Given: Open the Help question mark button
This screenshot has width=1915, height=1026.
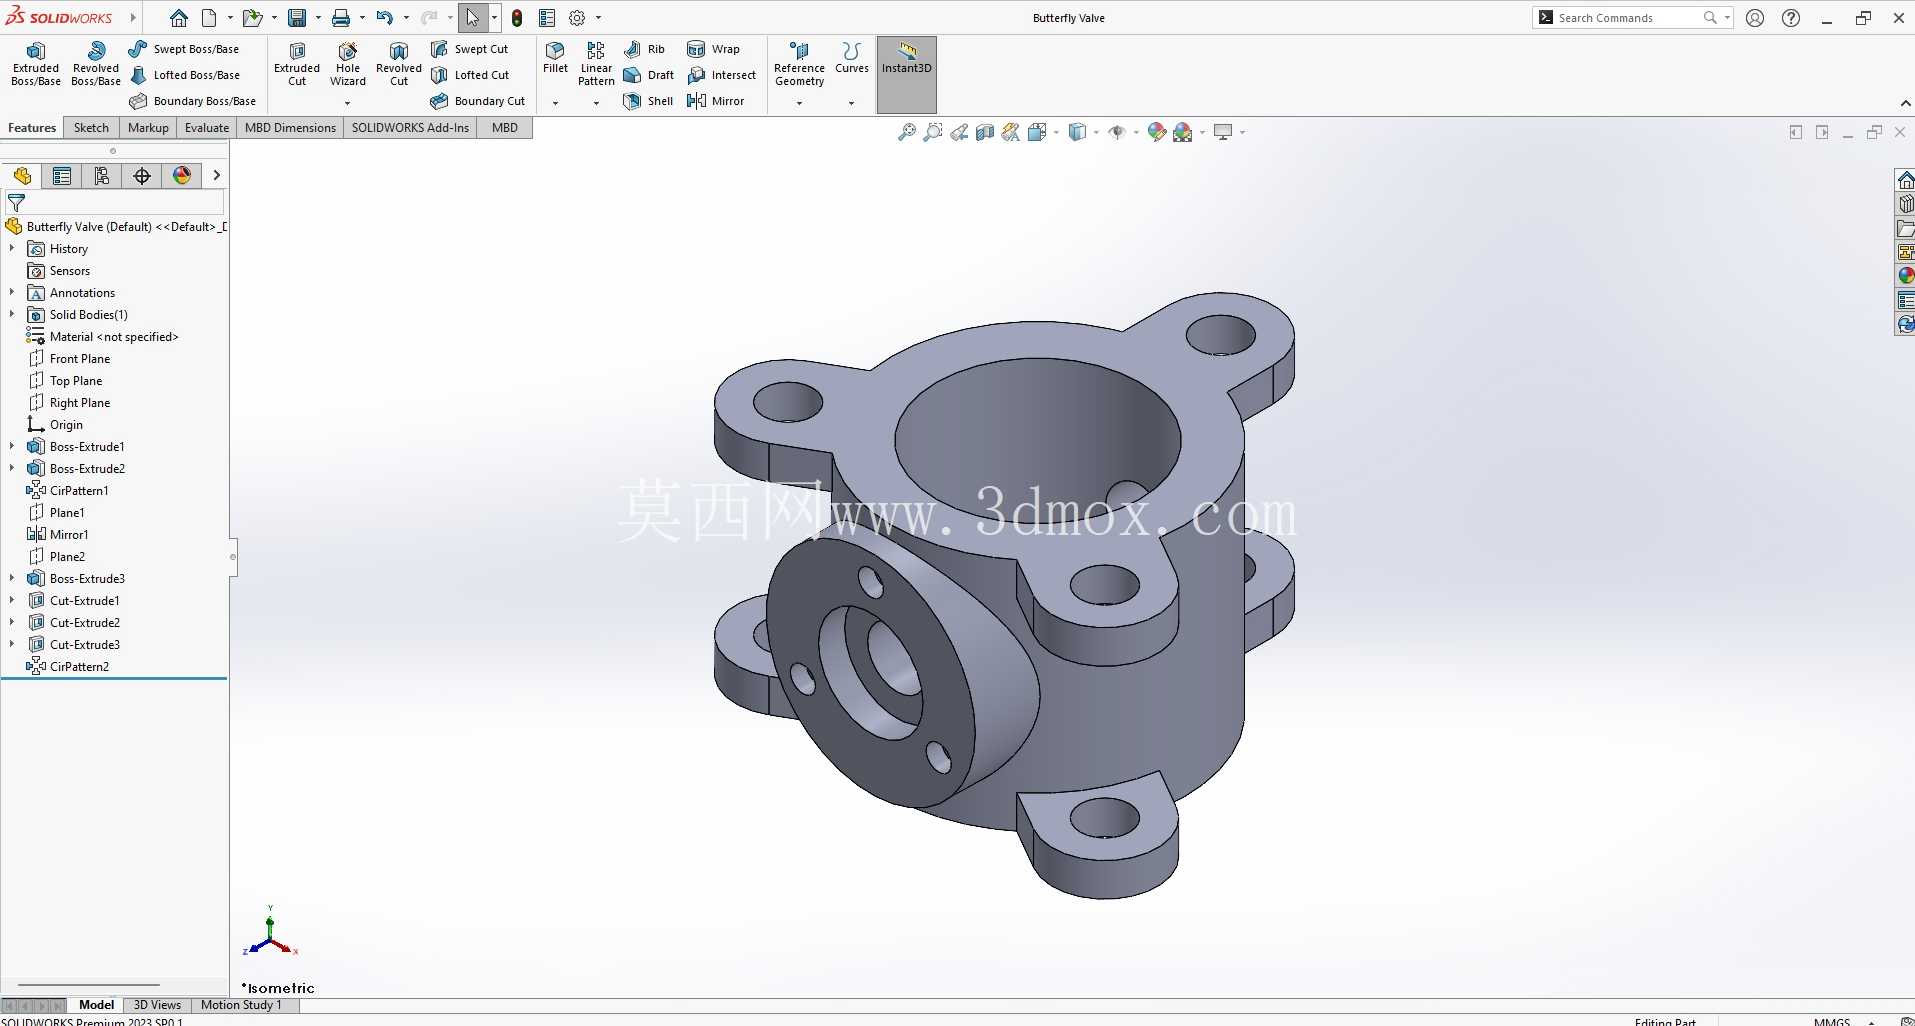Looking at the screenshot, I should tap(1791, 18).
